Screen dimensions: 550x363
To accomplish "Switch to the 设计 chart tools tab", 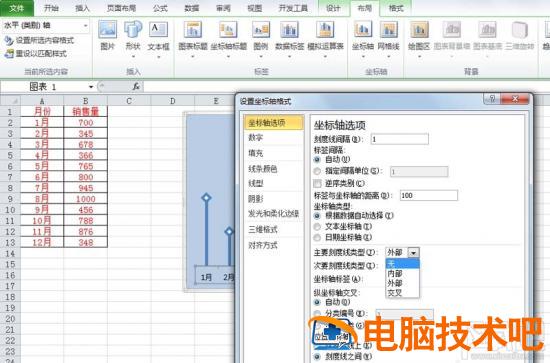I will [333, 8].
